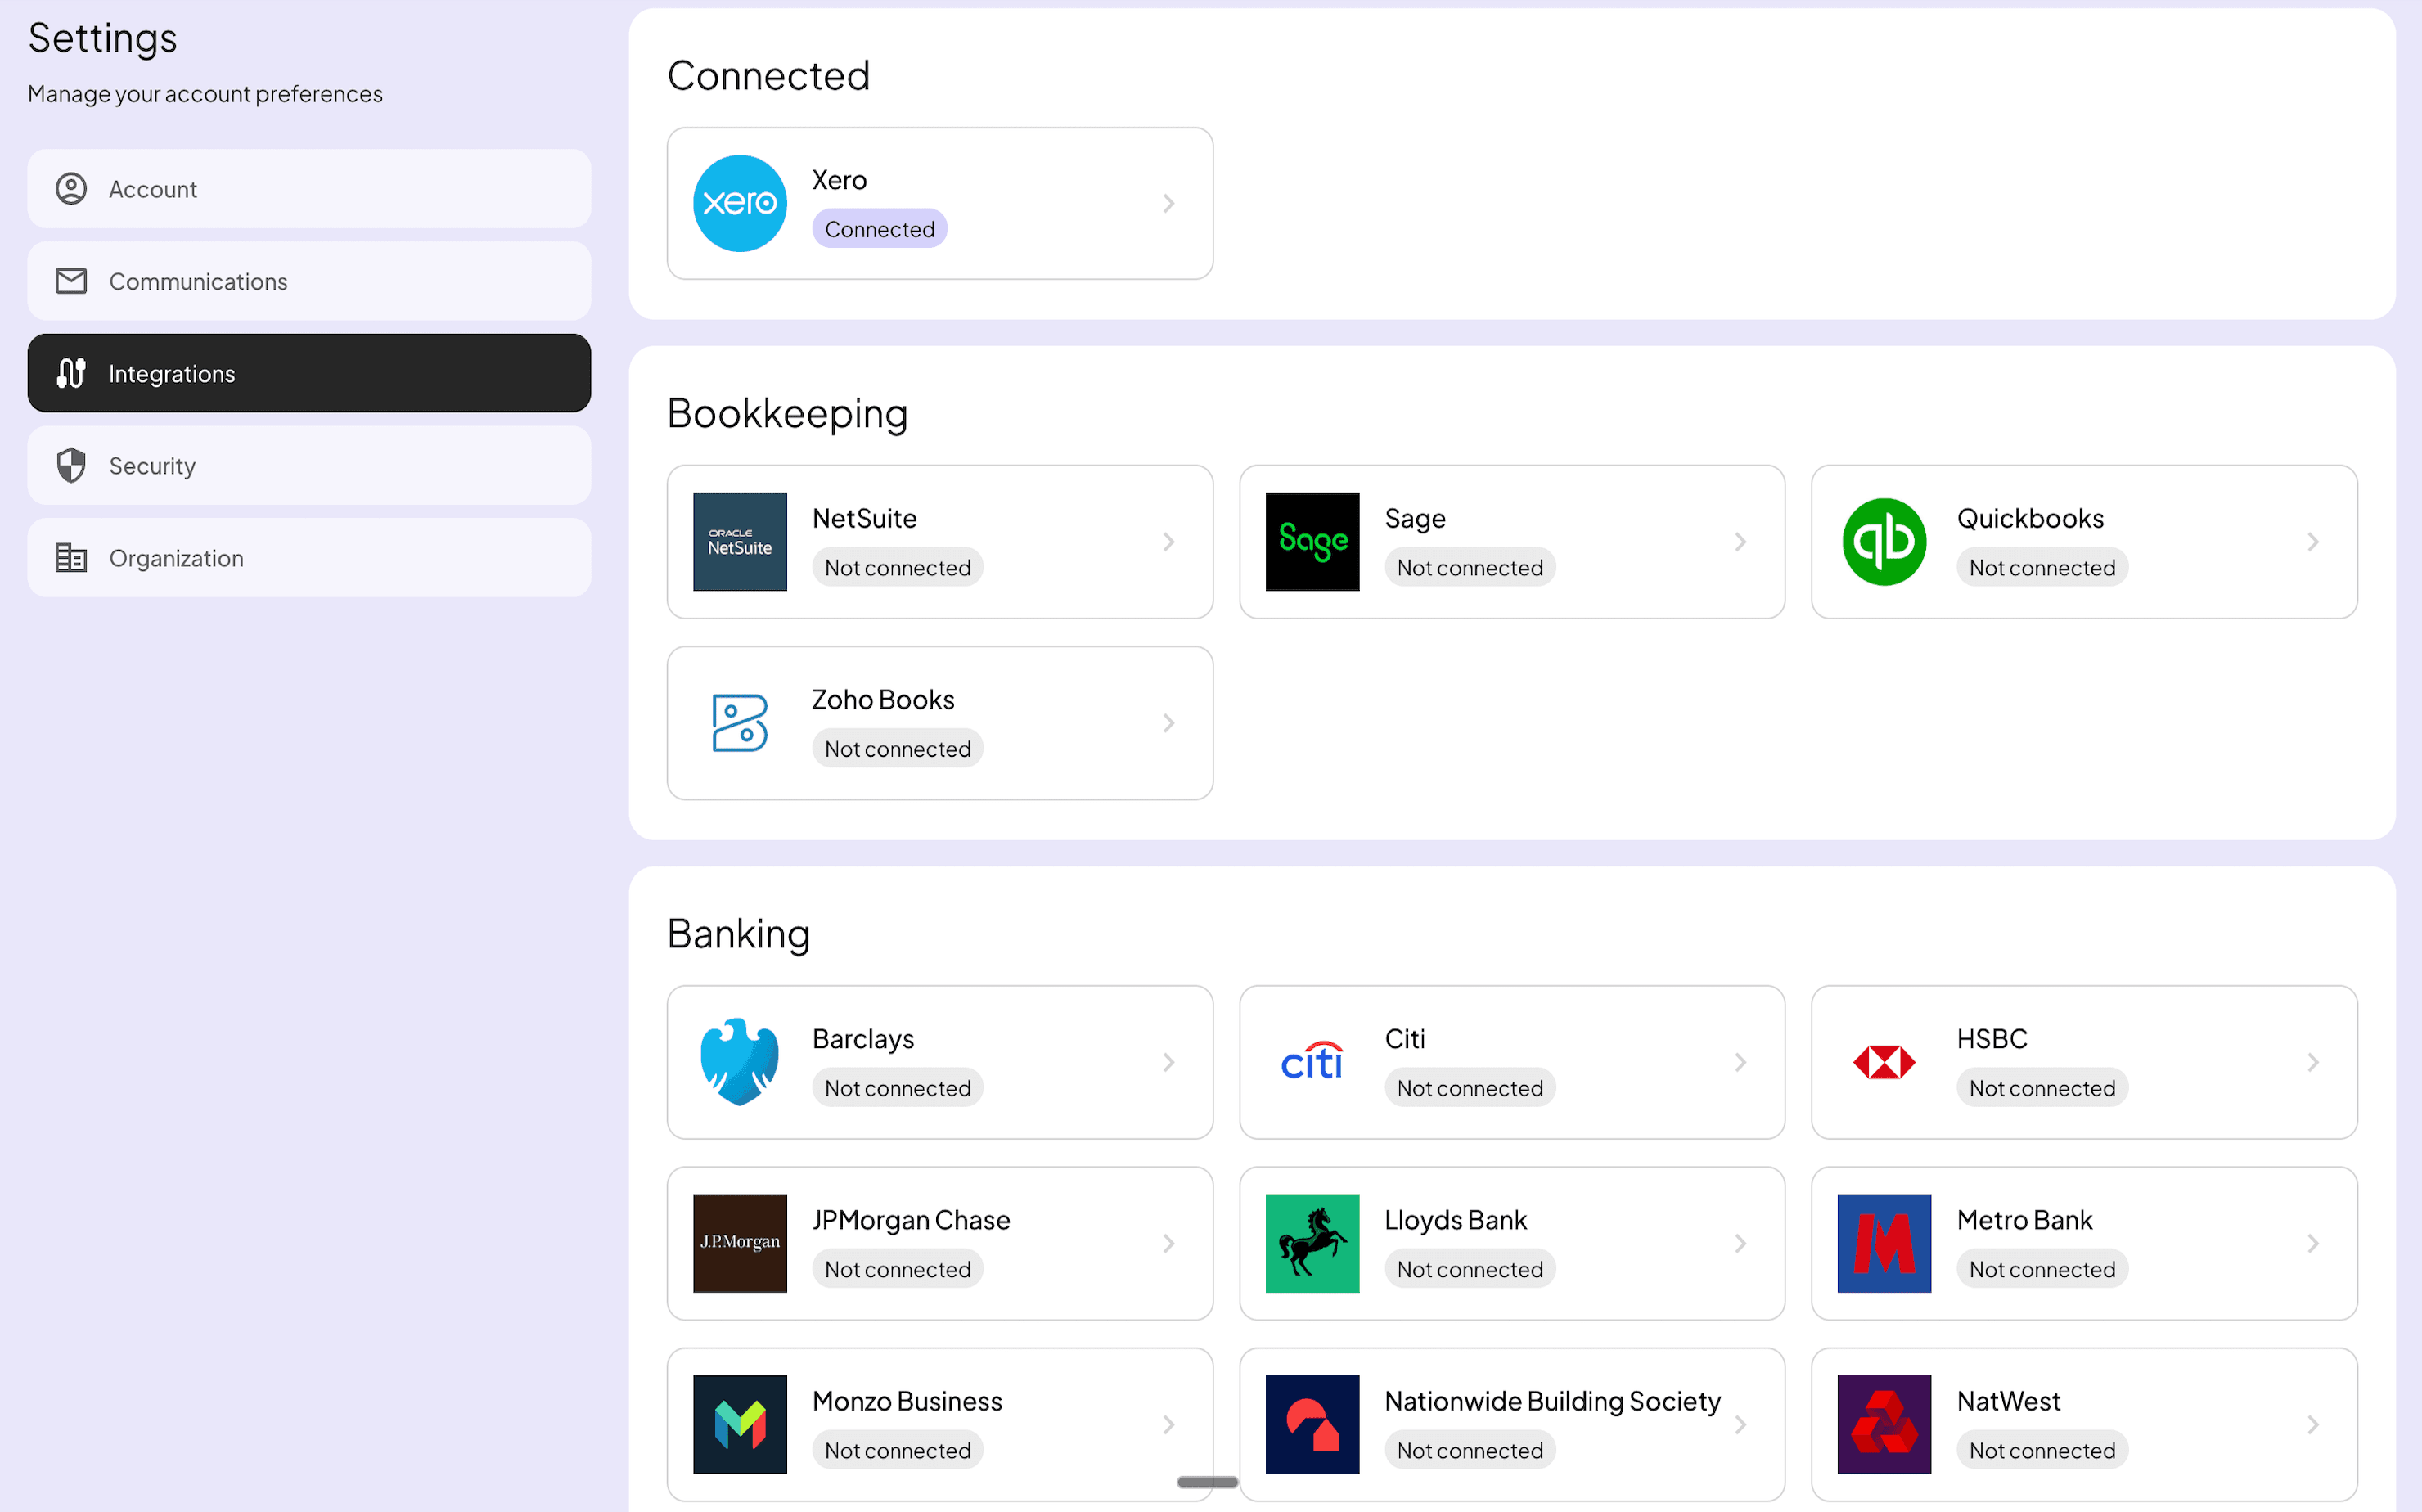Click the NatWest logo icon
The height and width of the screenshot is (1512, 2422).
click(1883, 1423)
